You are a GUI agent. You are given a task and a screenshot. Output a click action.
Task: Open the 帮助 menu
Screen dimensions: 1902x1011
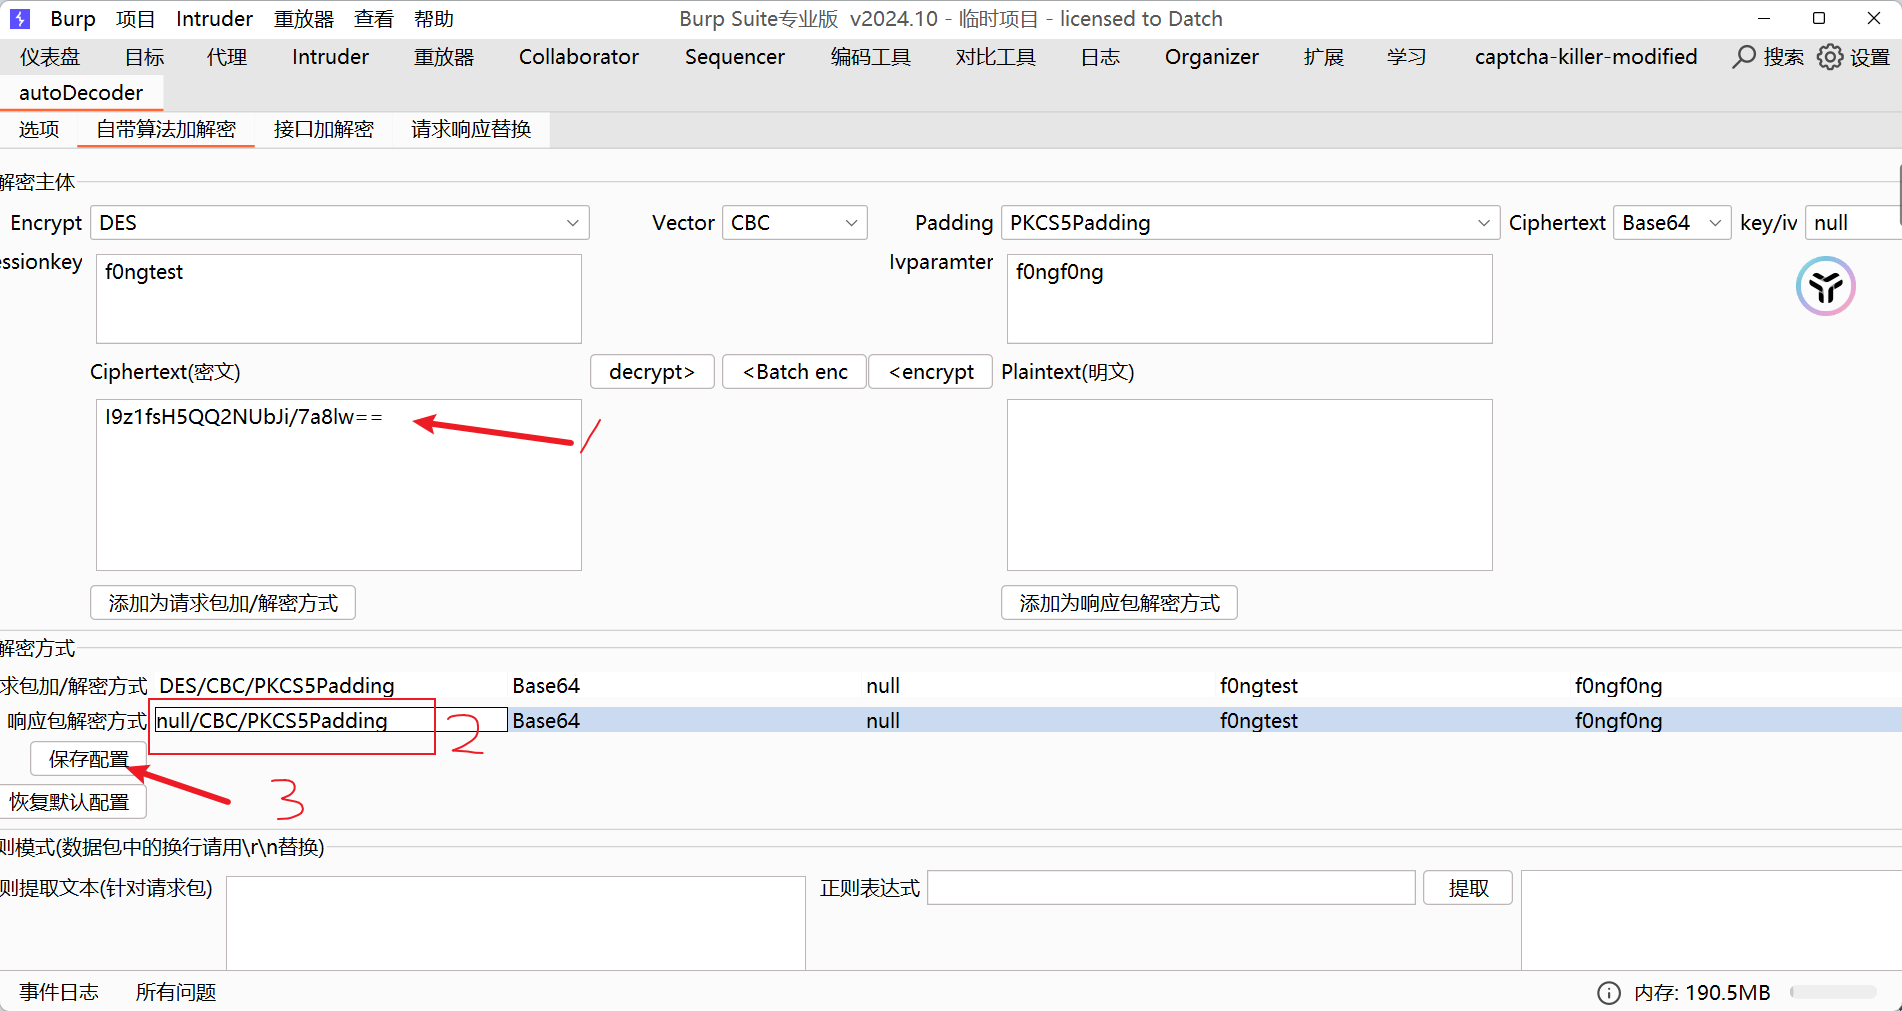coord(434,19)
